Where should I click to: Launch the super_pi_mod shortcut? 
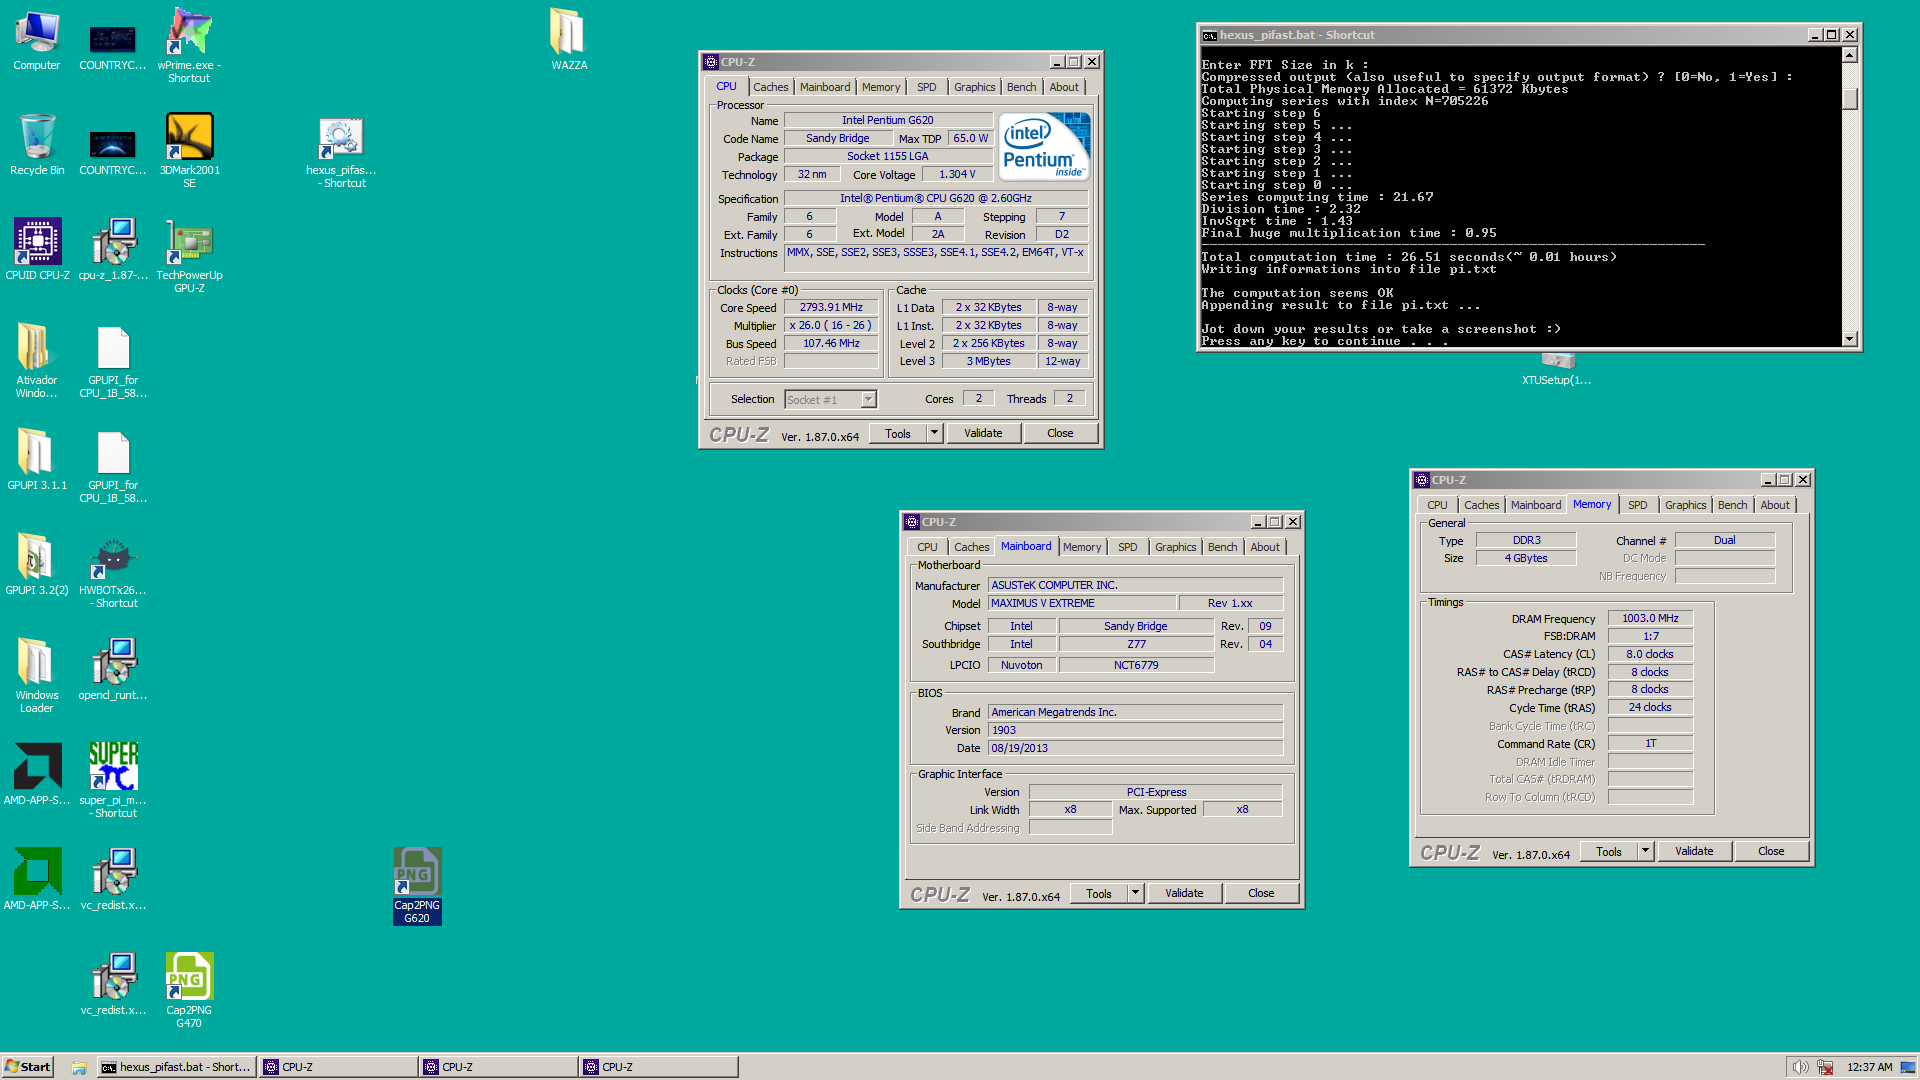tap(113, 780)
